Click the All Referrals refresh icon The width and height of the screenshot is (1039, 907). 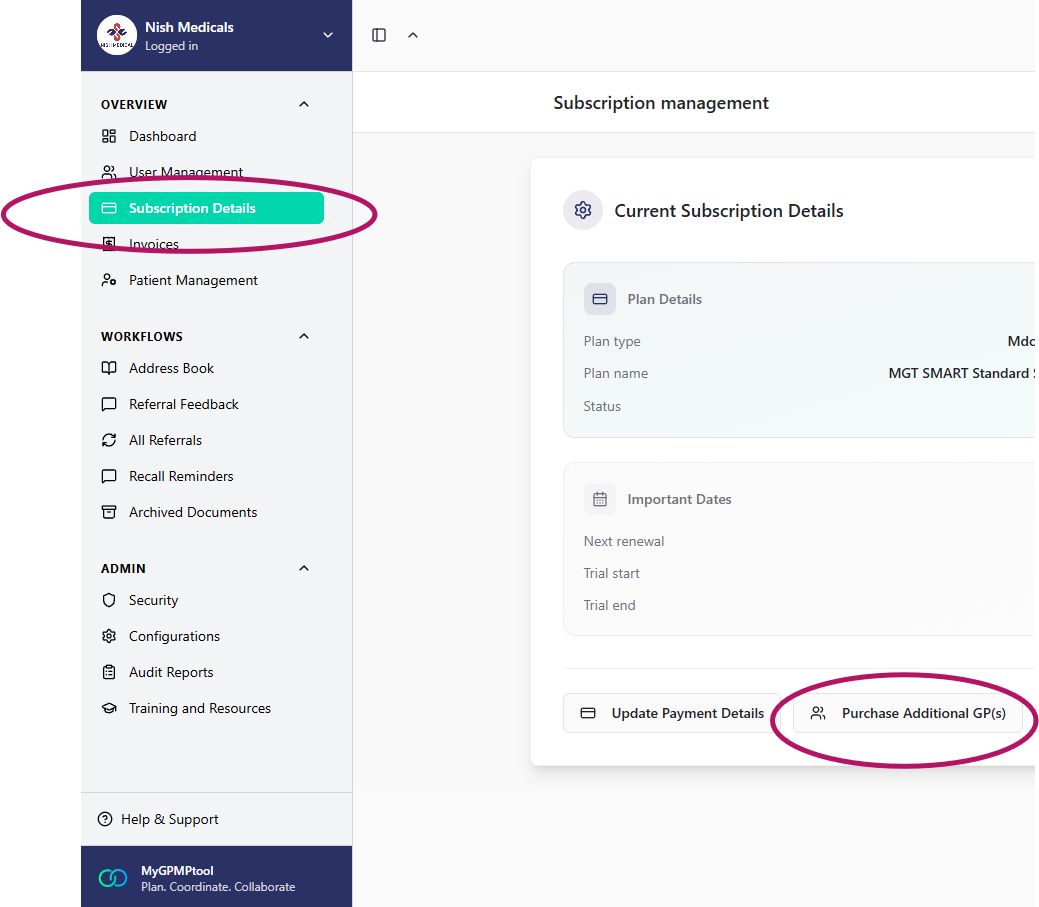point(109,440)
